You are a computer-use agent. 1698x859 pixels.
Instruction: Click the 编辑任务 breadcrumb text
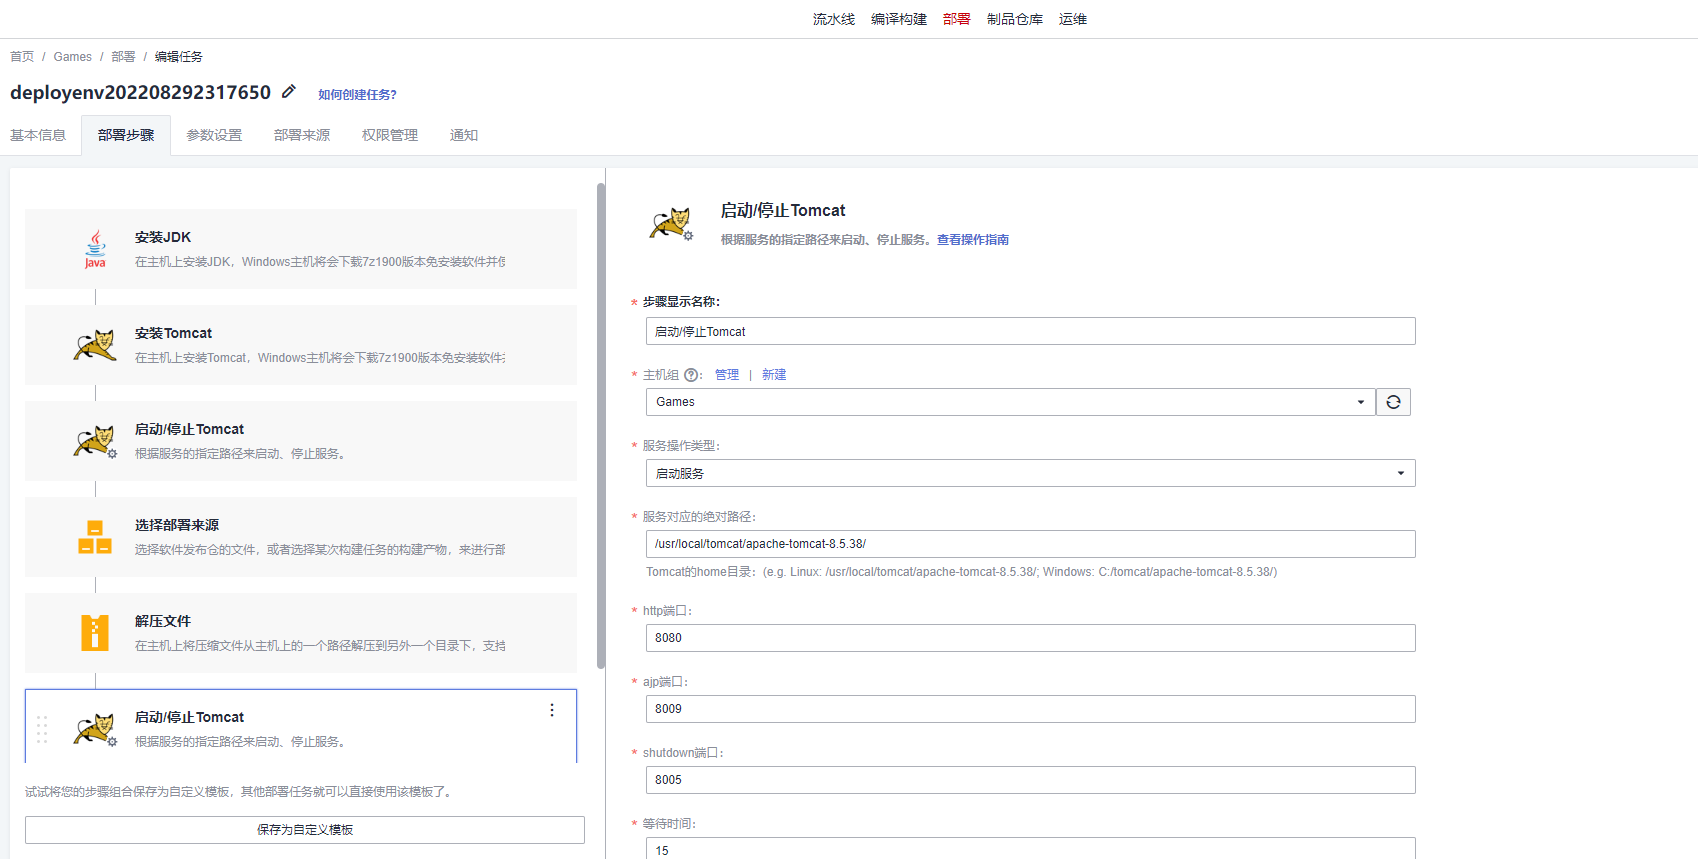tap(179, 57)
